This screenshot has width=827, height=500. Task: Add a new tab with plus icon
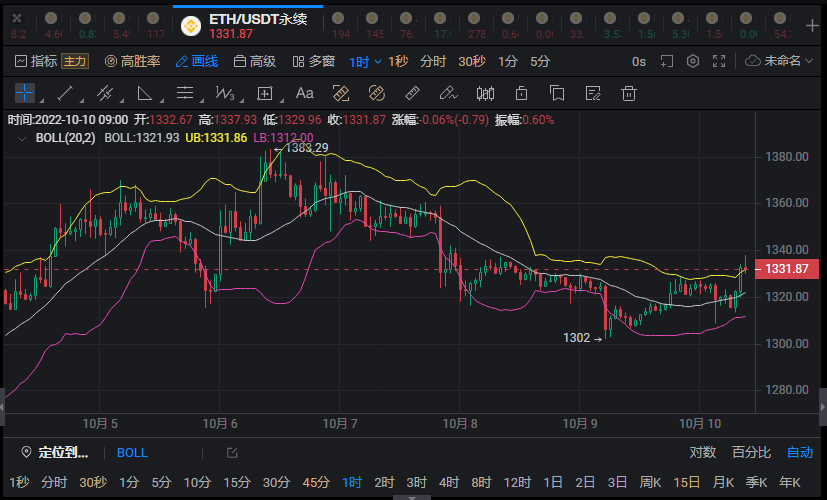click(812, 25)
